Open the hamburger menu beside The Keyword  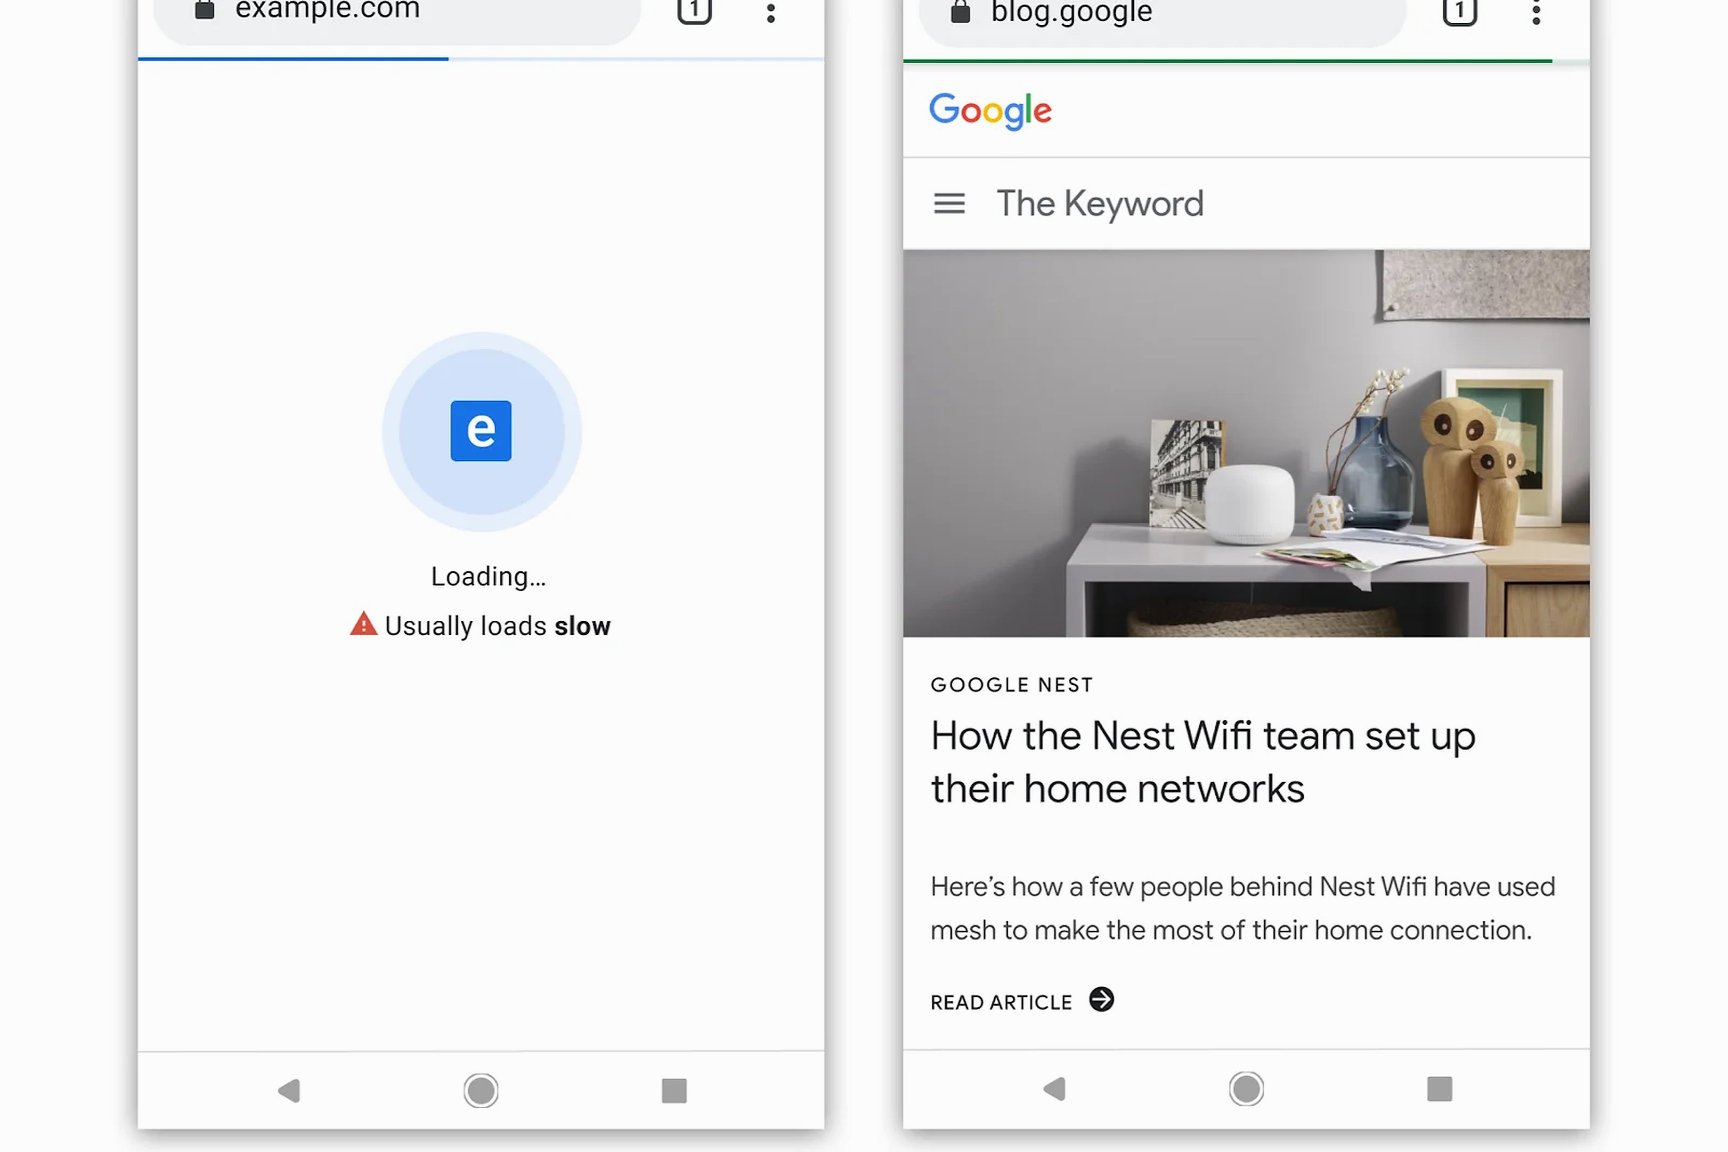pyautogui.click(x=949, y=204)
